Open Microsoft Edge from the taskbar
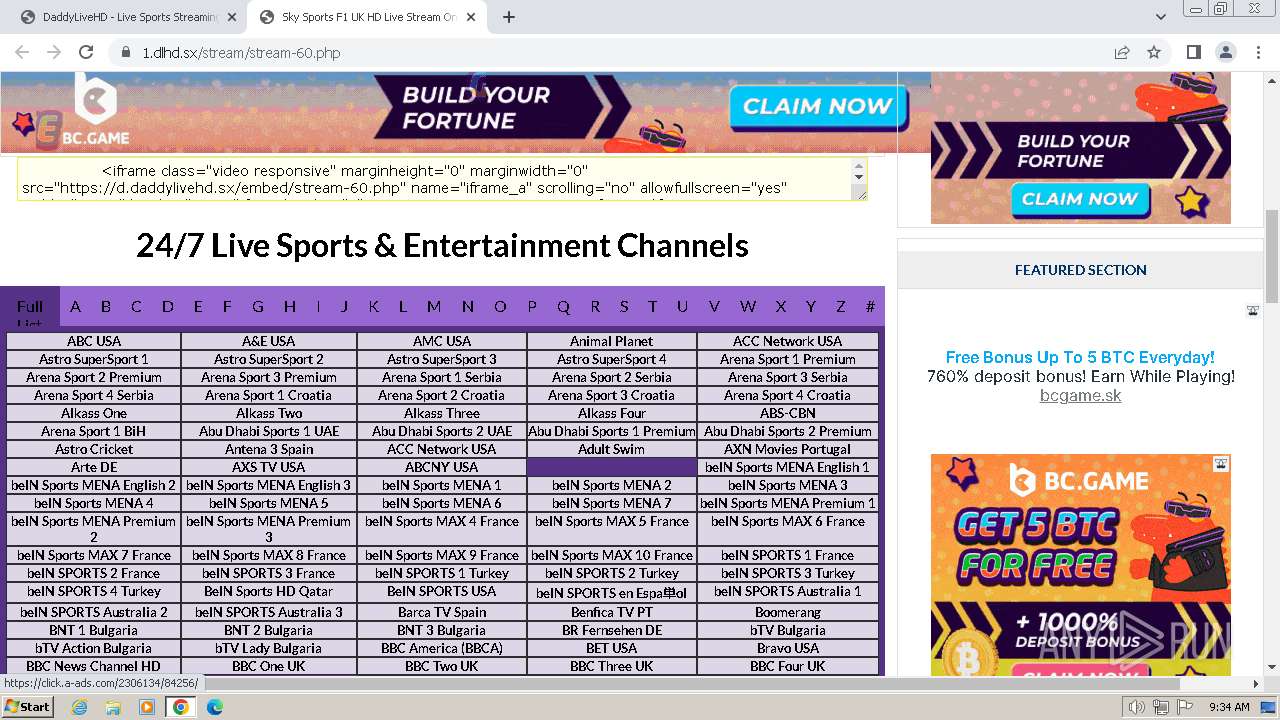The image size is (1280, 720). pos(215,707)
